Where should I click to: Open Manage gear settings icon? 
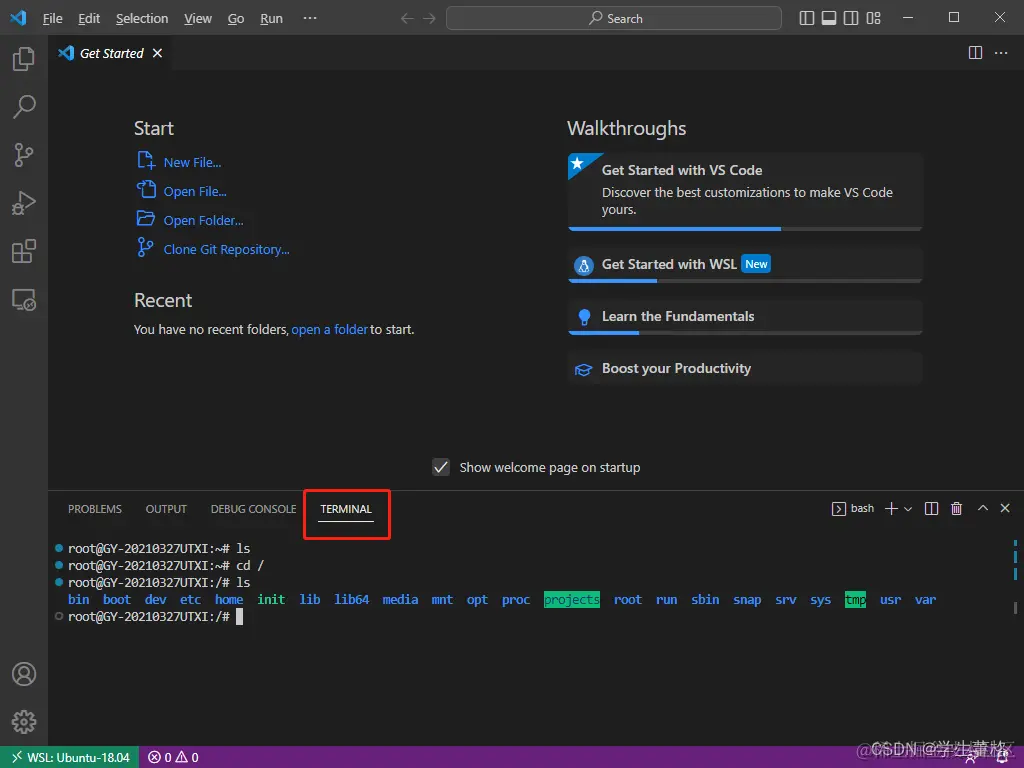click(x=24, y=722)
